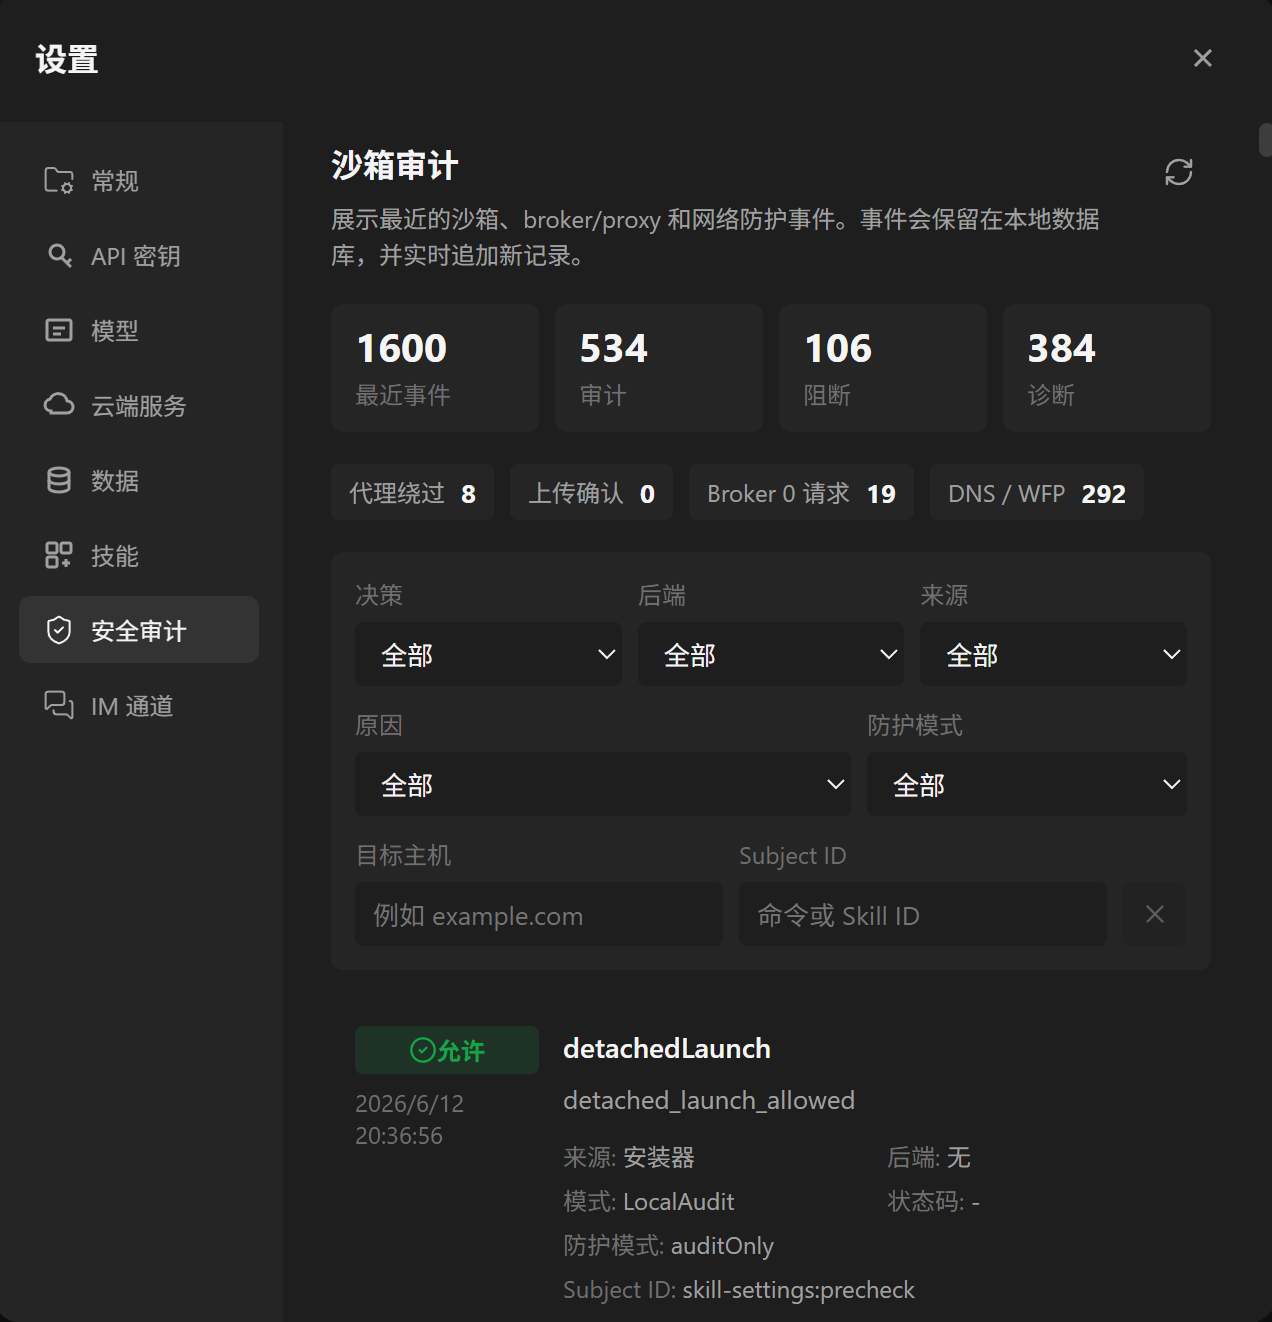Click the 模式: LocalAudit detail
This screenshot has width=1272, height=1322.
649,1201
